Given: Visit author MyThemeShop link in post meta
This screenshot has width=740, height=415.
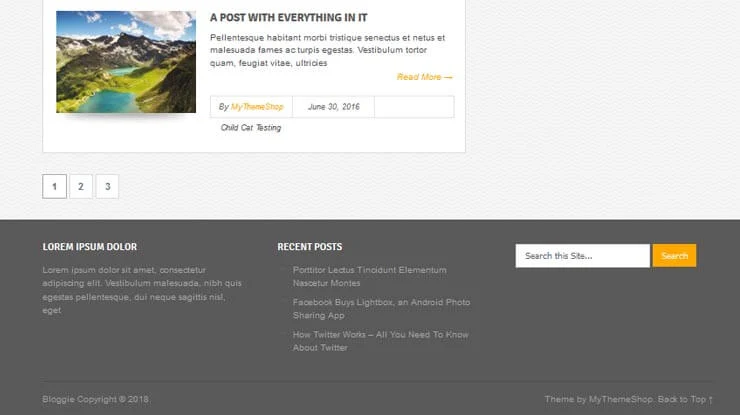Looking at the screenshot, I should click(257, 107).
